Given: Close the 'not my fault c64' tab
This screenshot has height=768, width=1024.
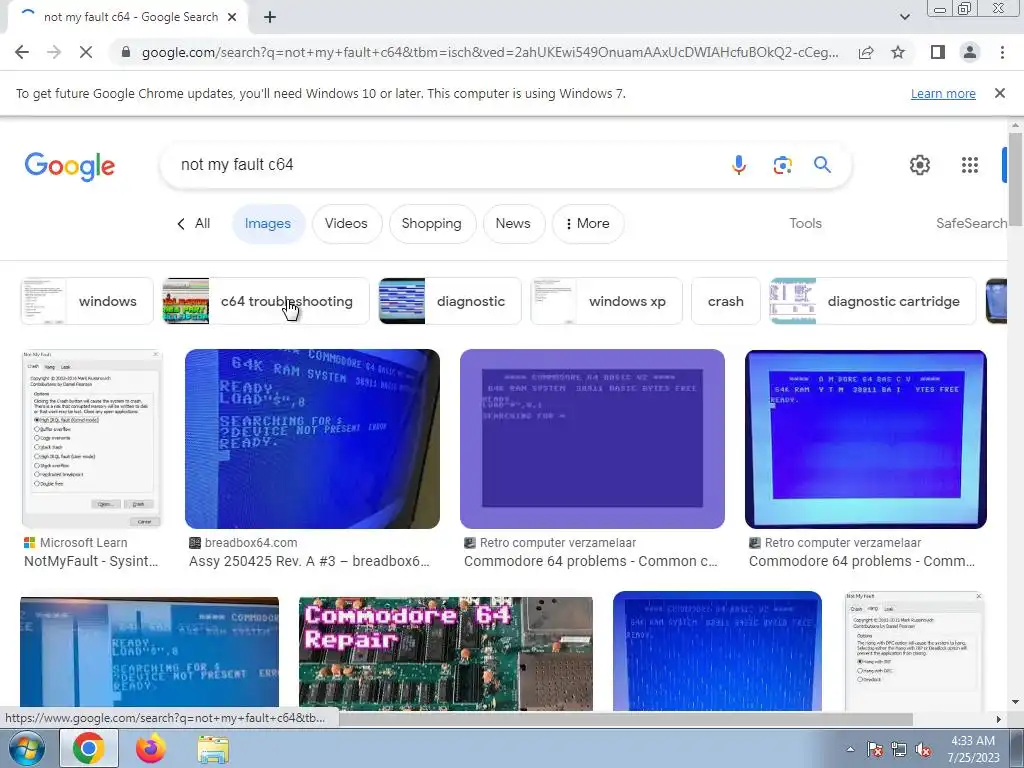Looking at the screenshot, I should click(232, 17).
